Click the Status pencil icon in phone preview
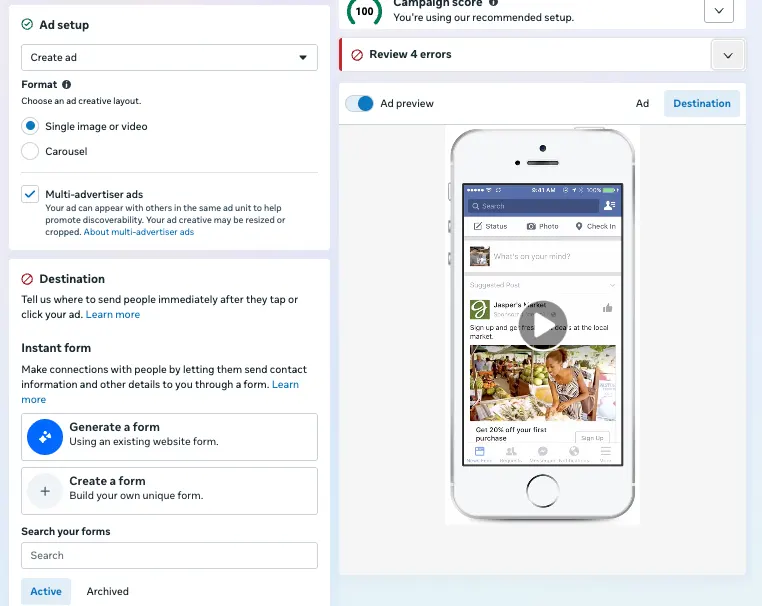This screenshot has width=762, height=606. [478, 226]
